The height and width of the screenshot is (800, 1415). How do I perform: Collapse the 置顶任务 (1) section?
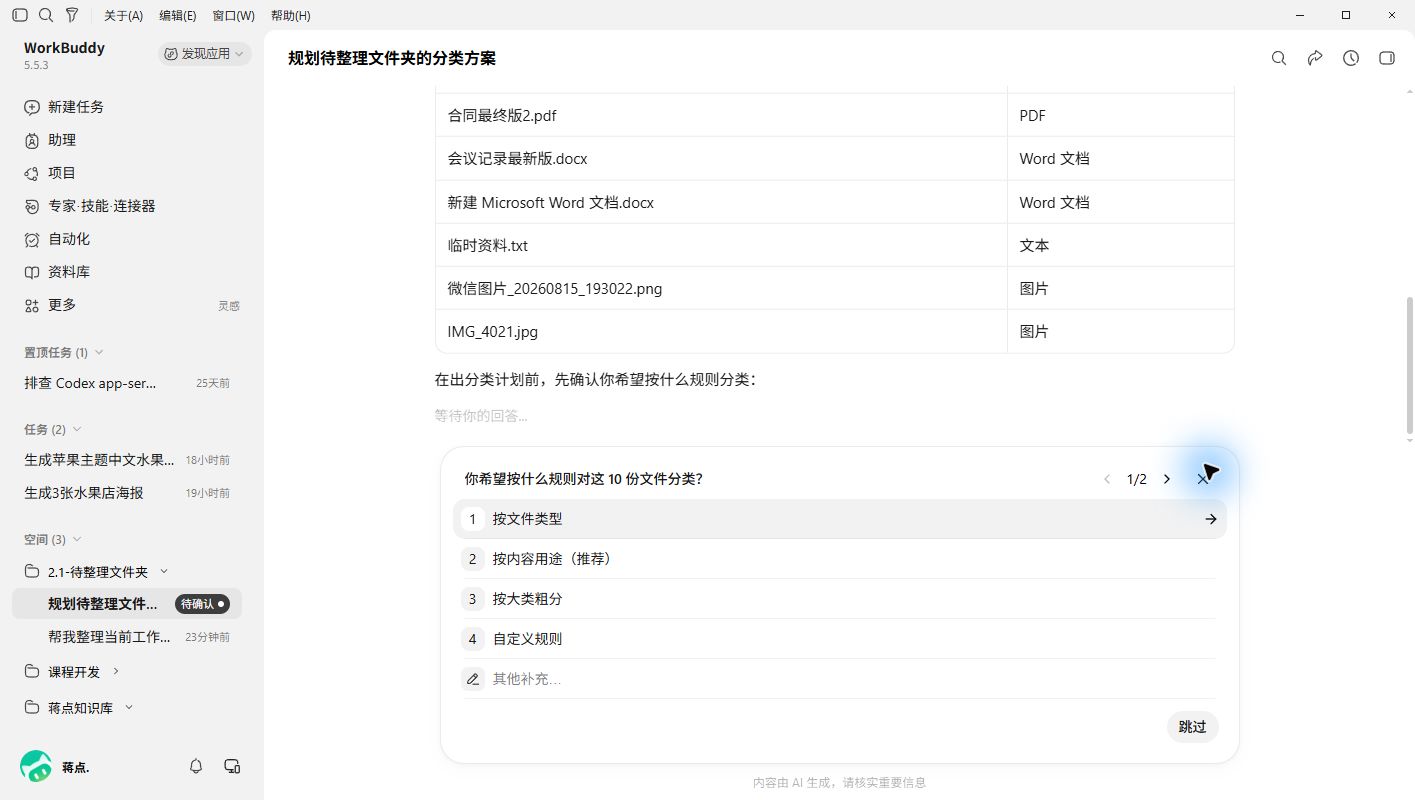99,352
